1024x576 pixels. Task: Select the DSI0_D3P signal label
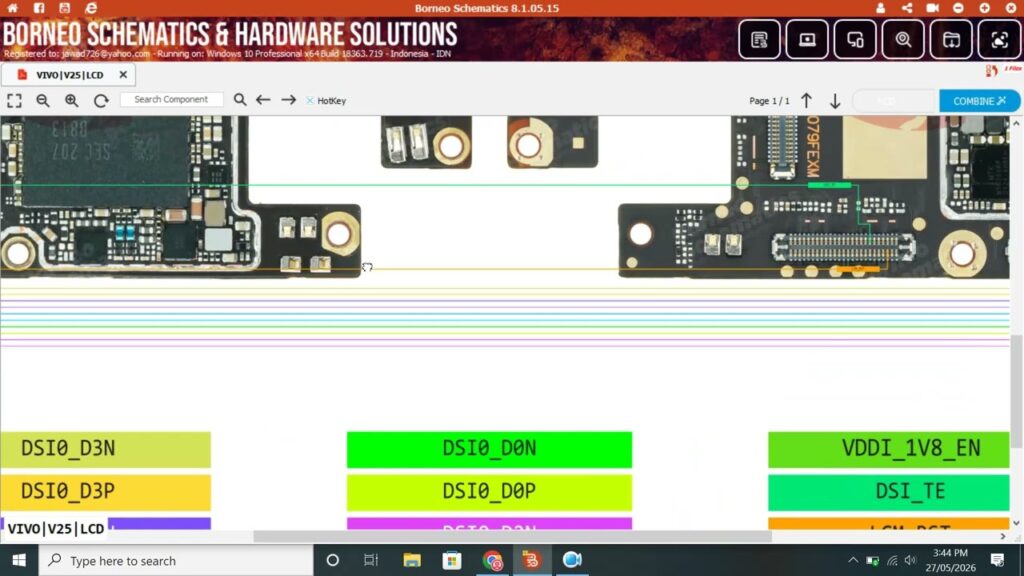tap(105, 492)
